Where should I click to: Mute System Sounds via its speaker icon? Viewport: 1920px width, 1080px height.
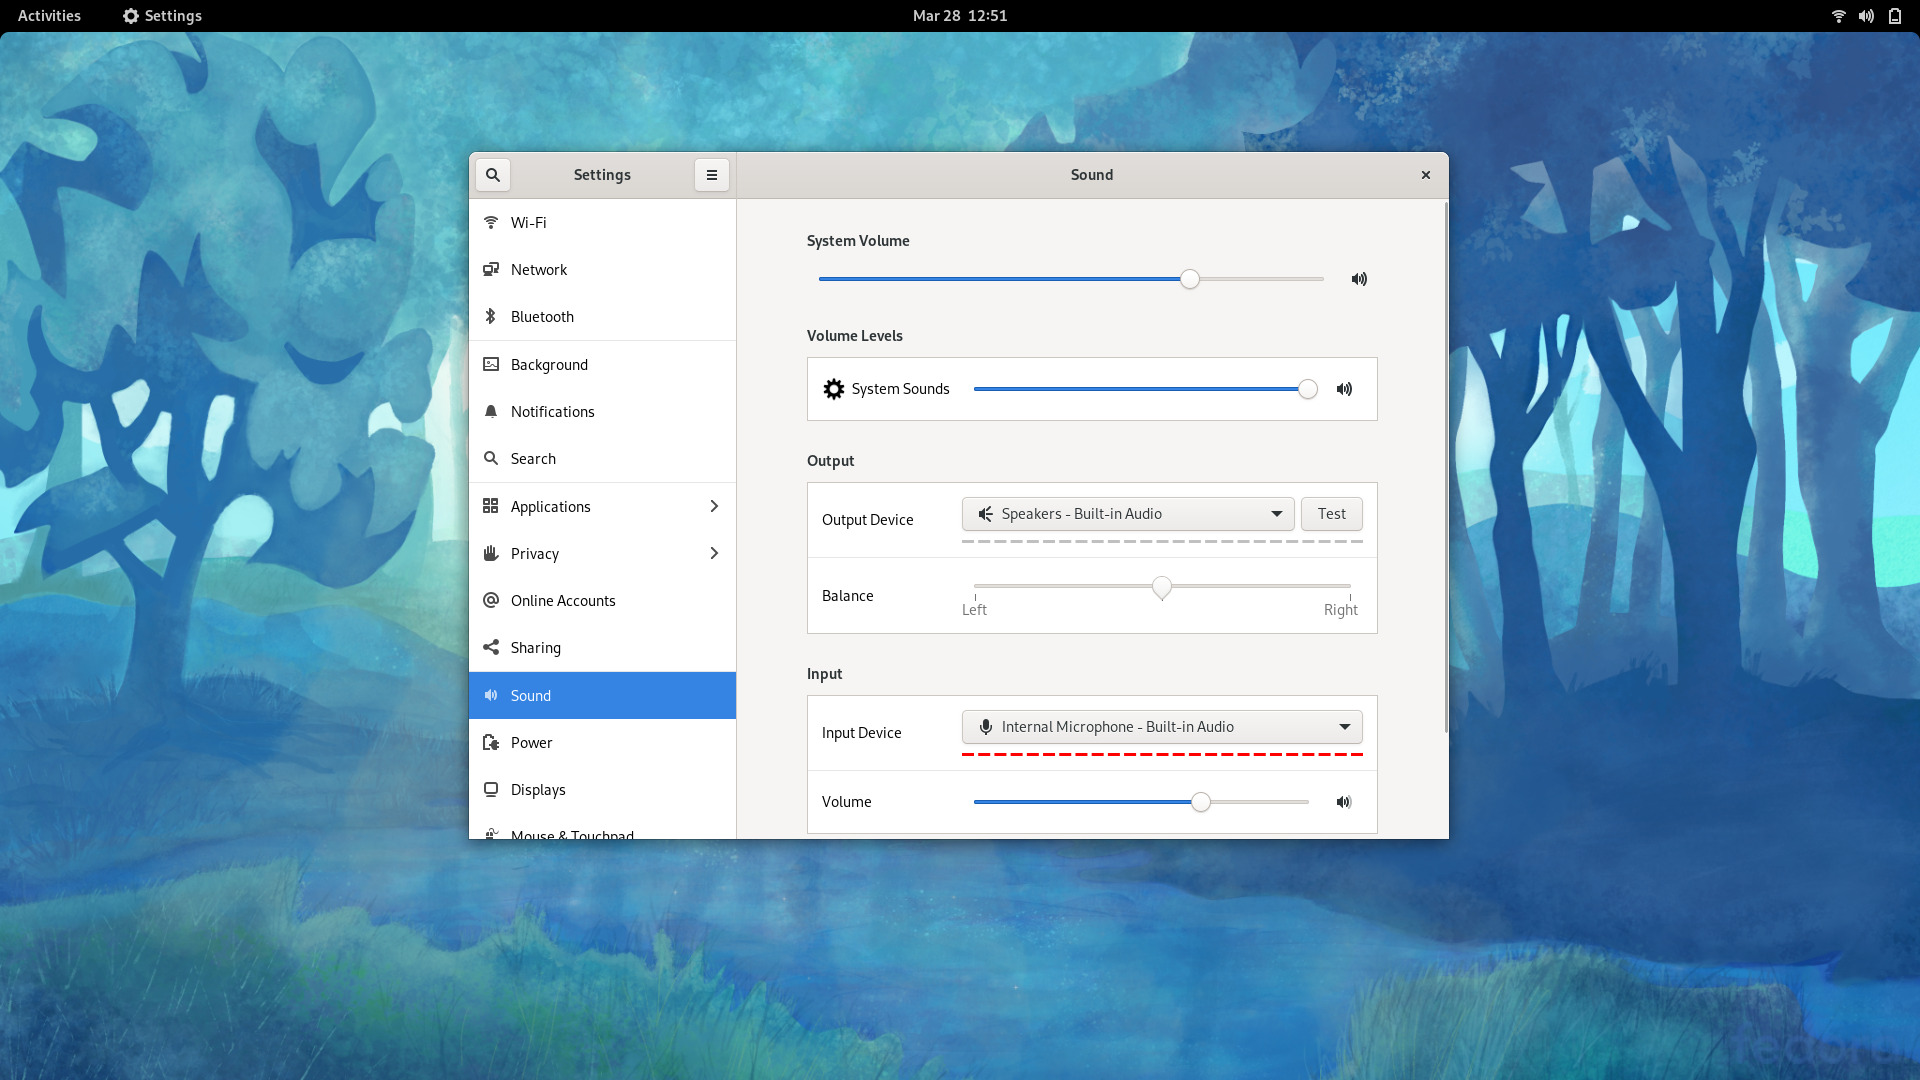click(x=1344, y=389)
